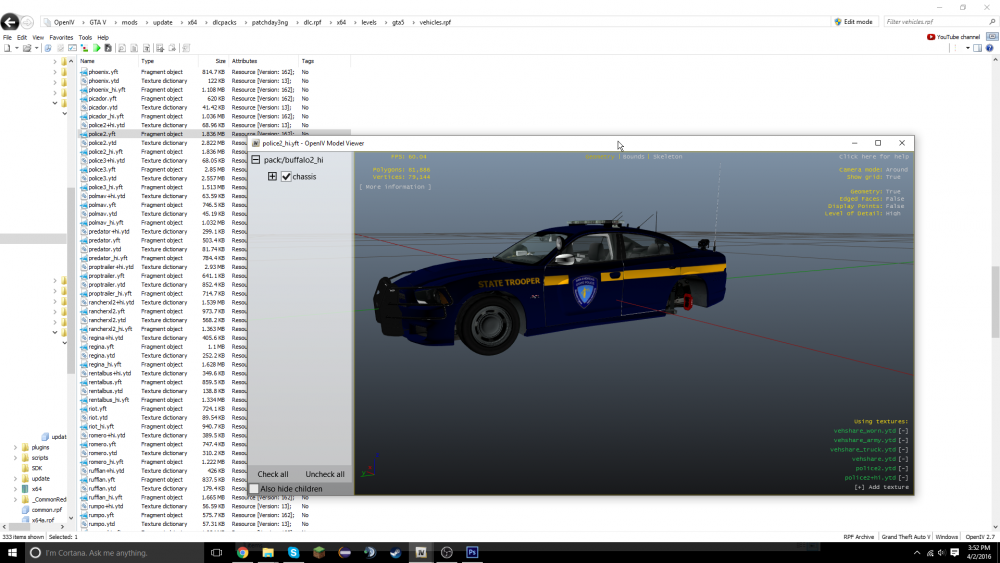Expand the _CommonRed folder in tree
The image size is (1000, 563).
(x=15, y=499)
